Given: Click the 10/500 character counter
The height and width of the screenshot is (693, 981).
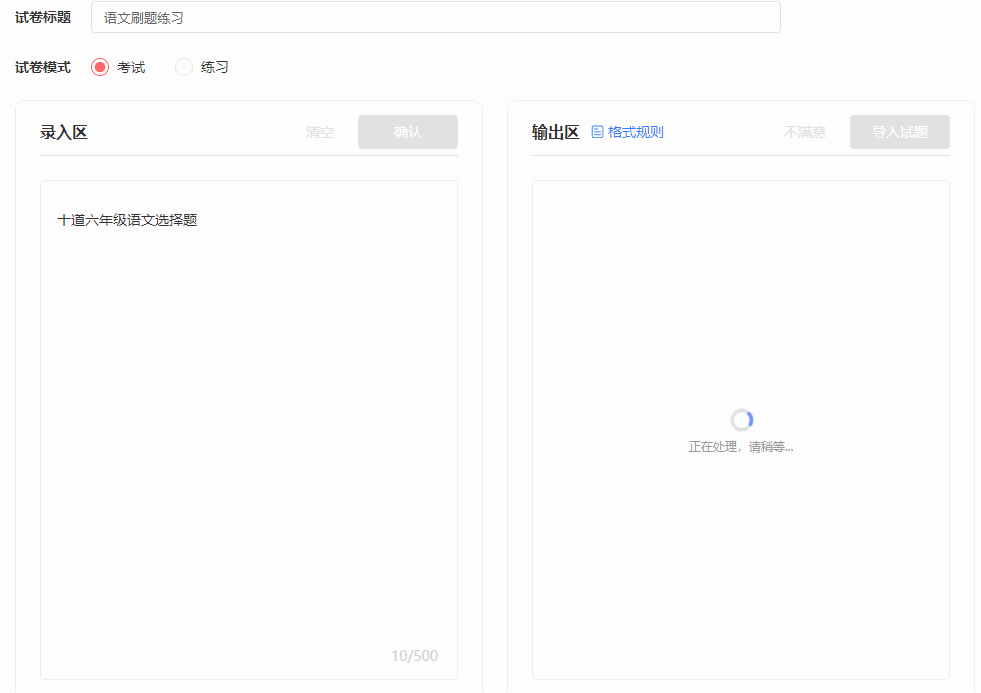Looking at the screenshot, I should pyautogui.click(x=414, y=655).
